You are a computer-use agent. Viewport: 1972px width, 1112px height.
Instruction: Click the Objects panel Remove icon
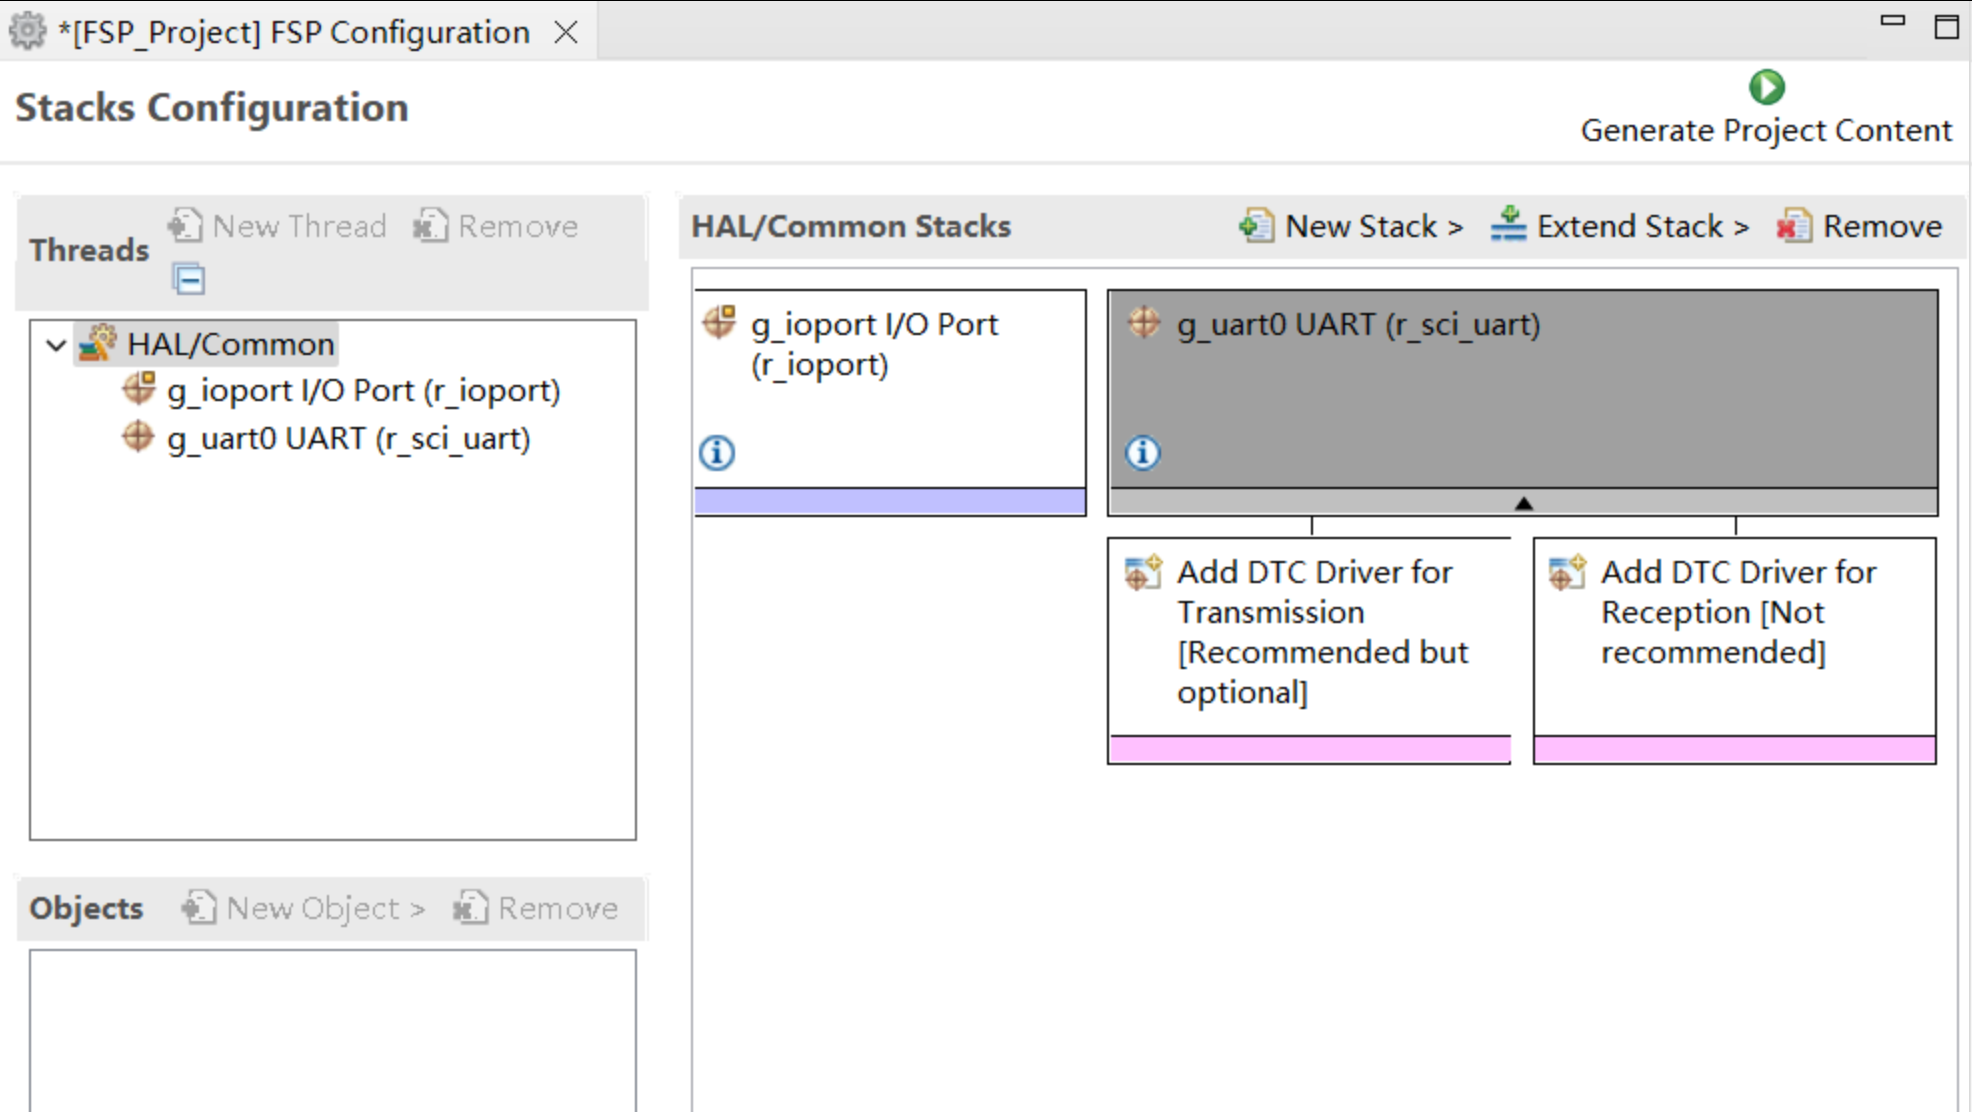pyautogui.click(x=470, y=908)
